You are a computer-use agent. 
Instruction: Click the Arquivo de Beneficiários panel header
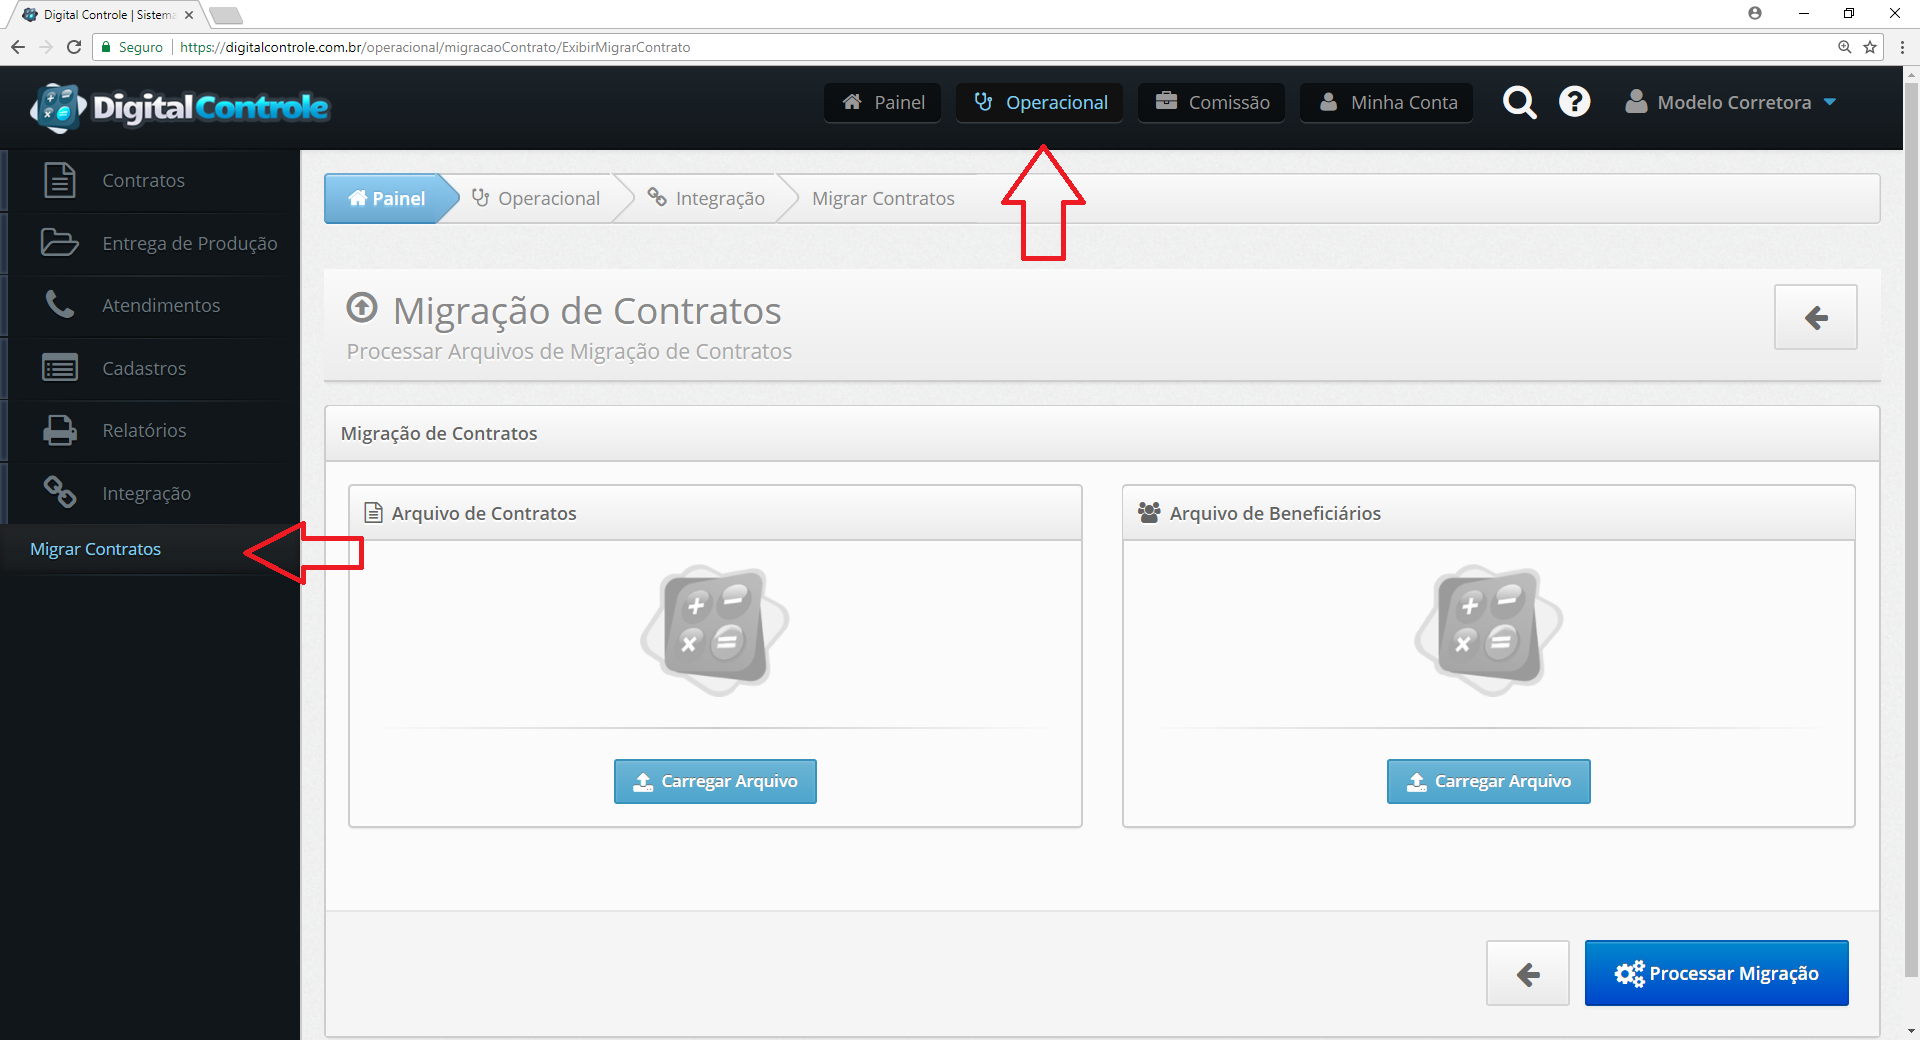point(1489,513)
